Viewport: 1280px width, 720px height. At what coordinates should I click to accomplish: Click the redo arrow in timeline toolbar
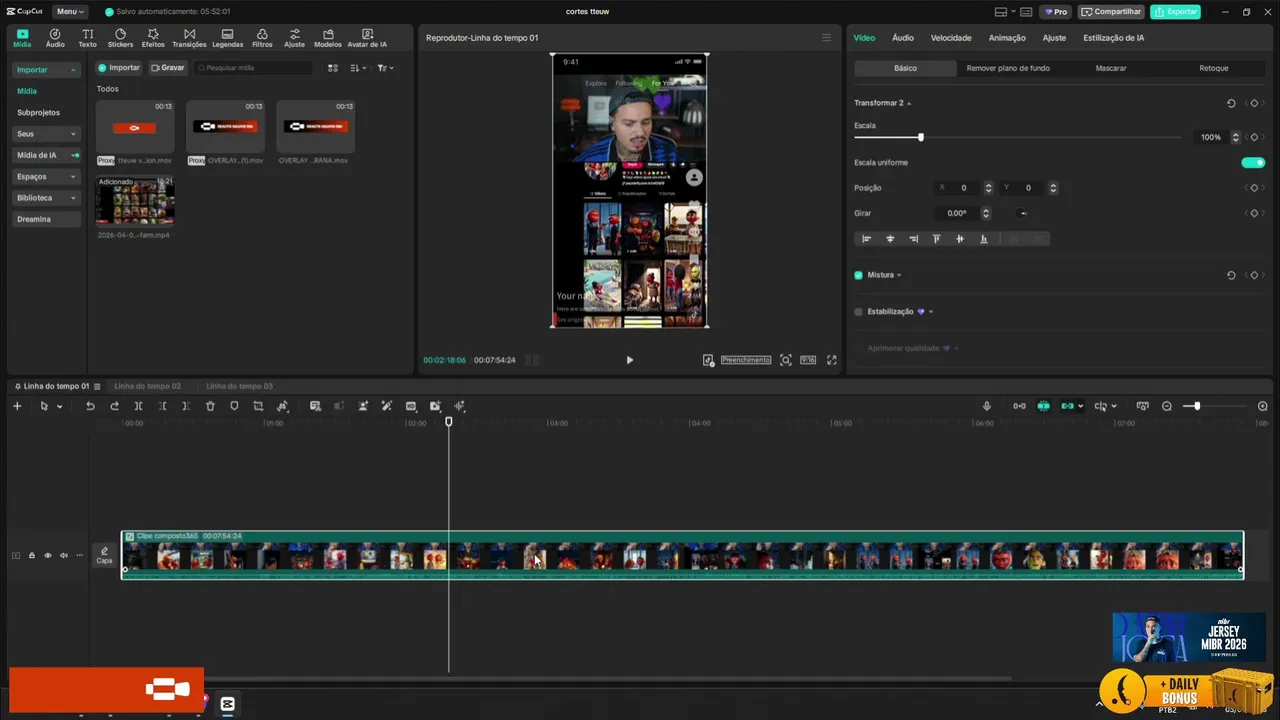tap(114, 406)
